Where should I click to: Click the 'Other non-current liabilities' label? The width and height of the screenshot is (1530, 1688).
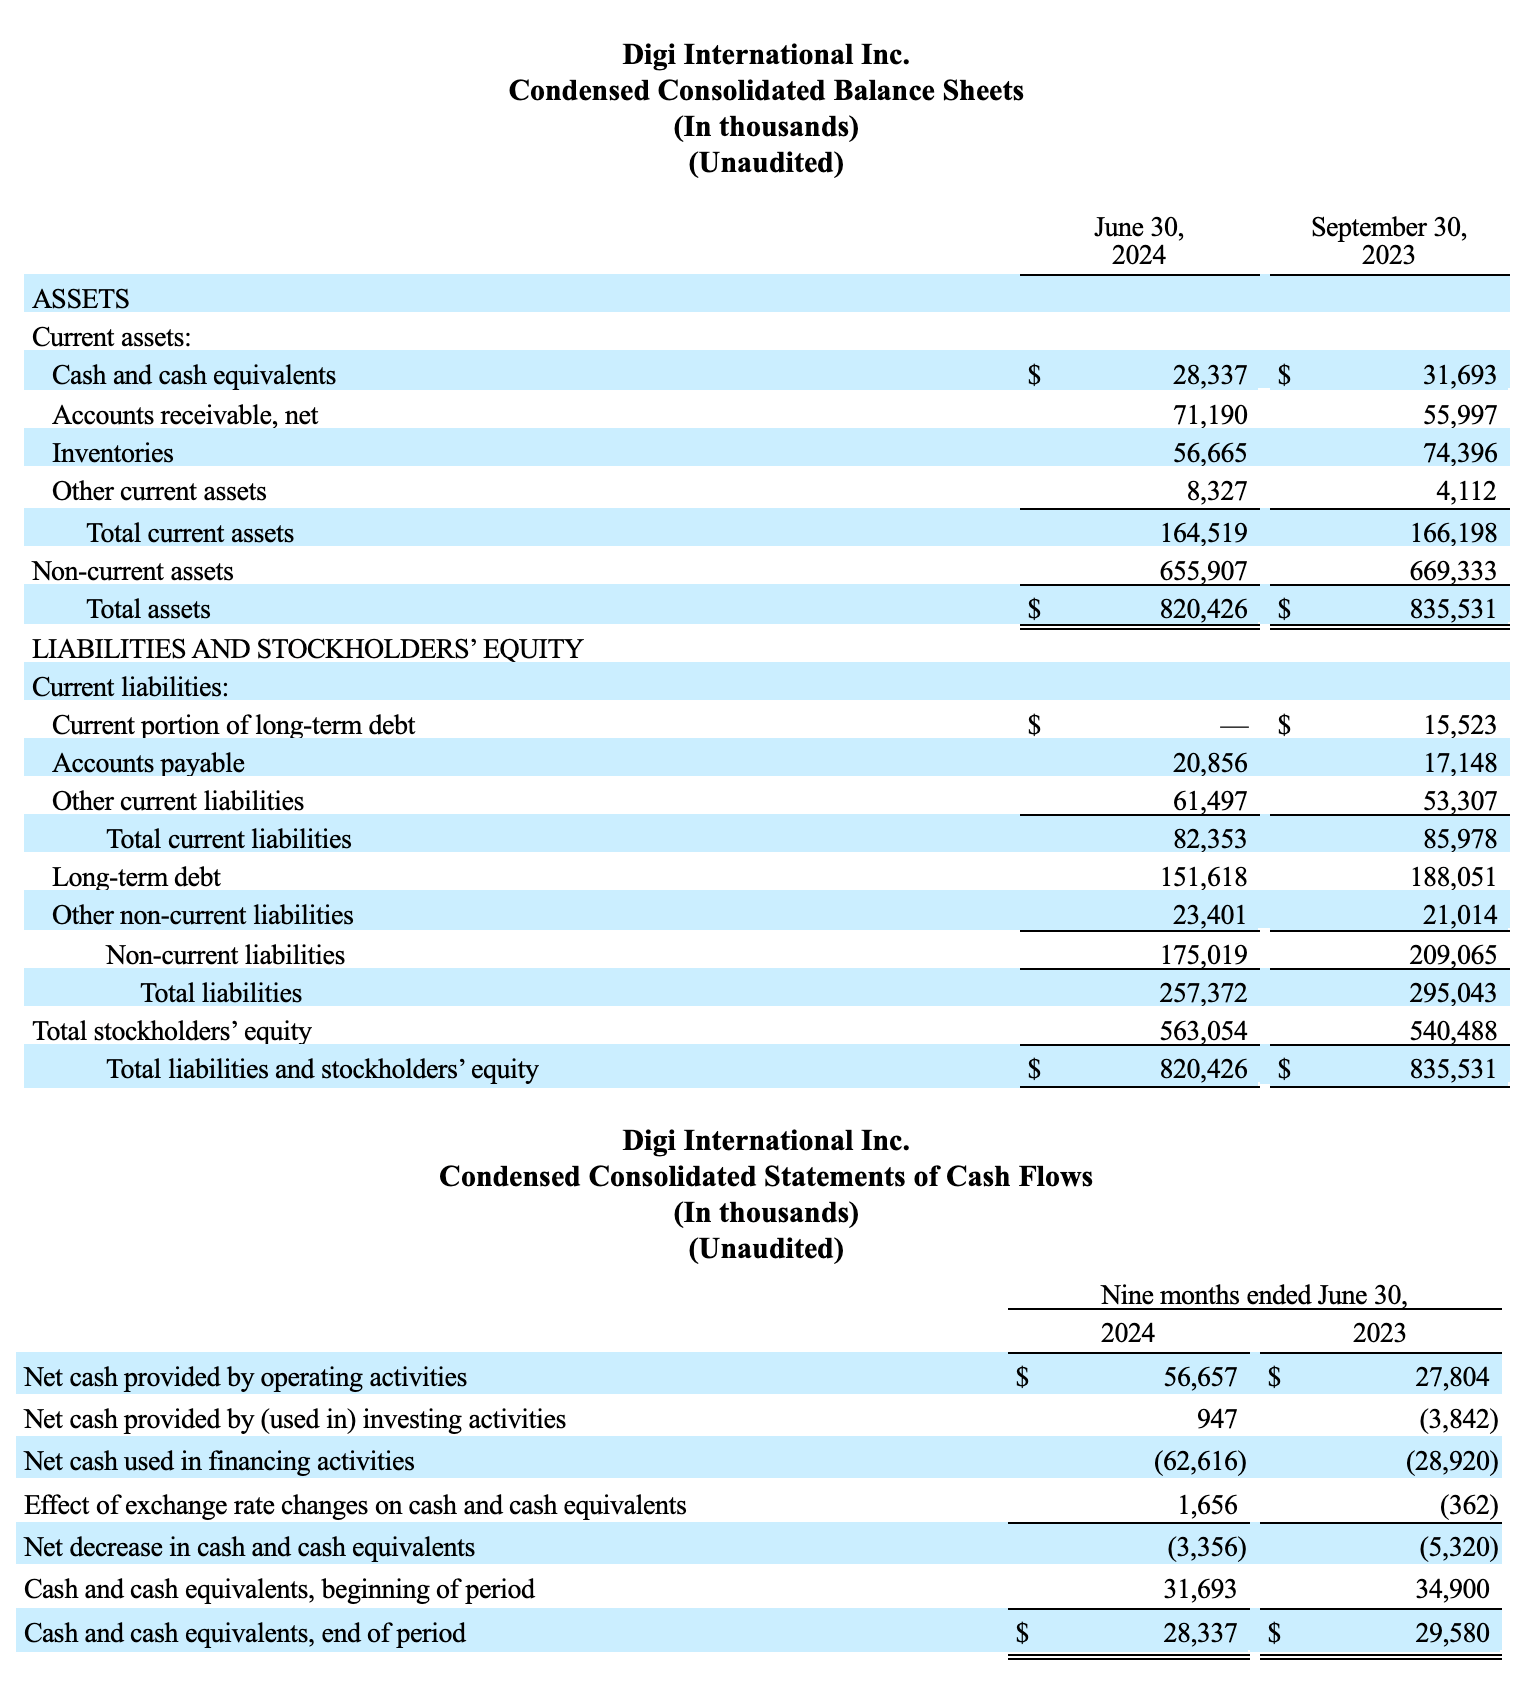coord(203,915)
